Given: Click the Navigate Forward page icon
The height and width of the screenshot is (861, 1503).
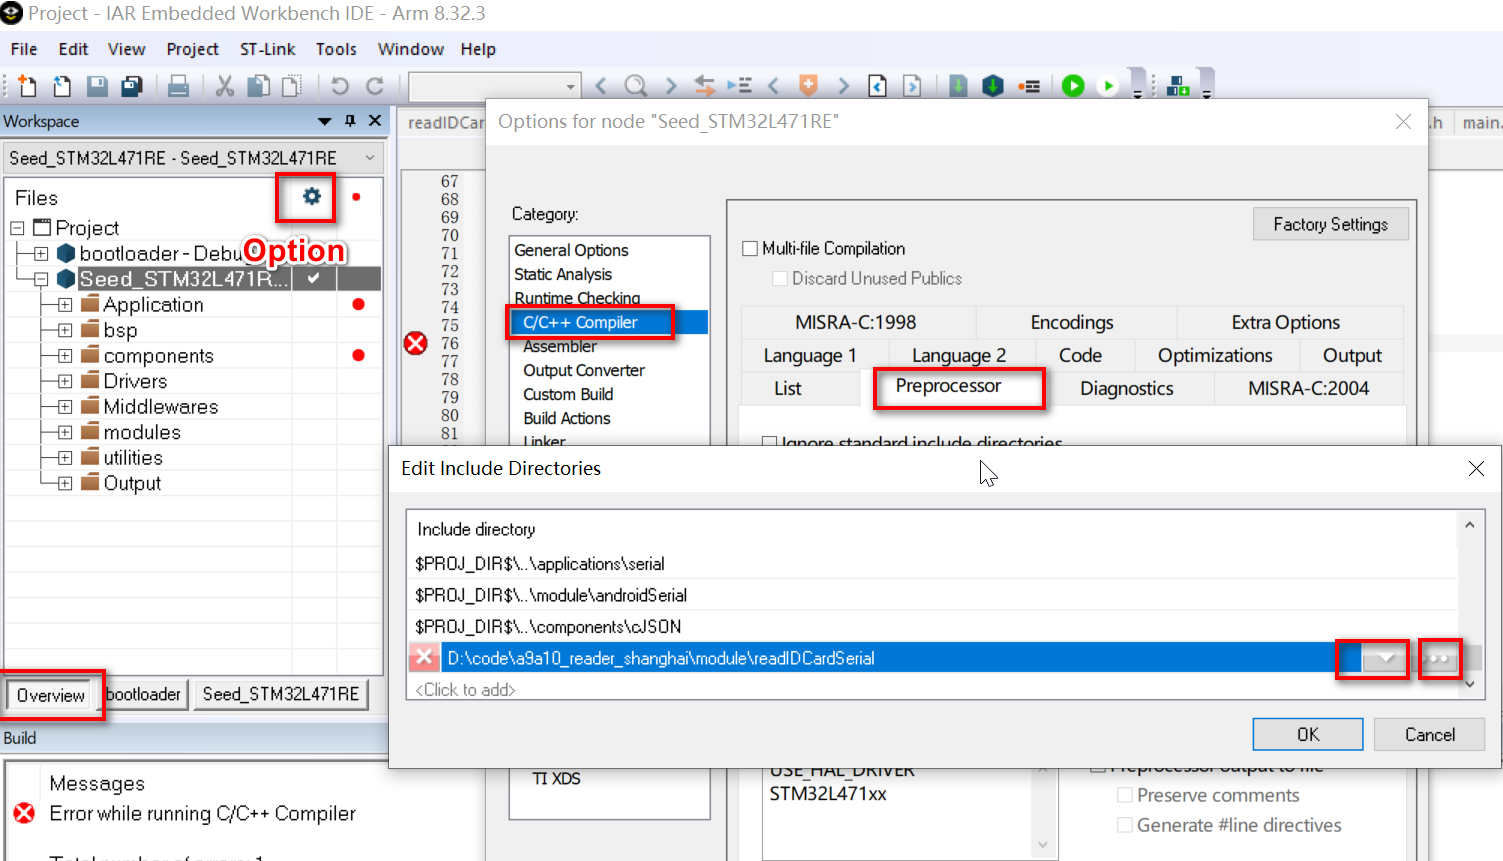Looking at the screenshot, I should coord(912,86).
